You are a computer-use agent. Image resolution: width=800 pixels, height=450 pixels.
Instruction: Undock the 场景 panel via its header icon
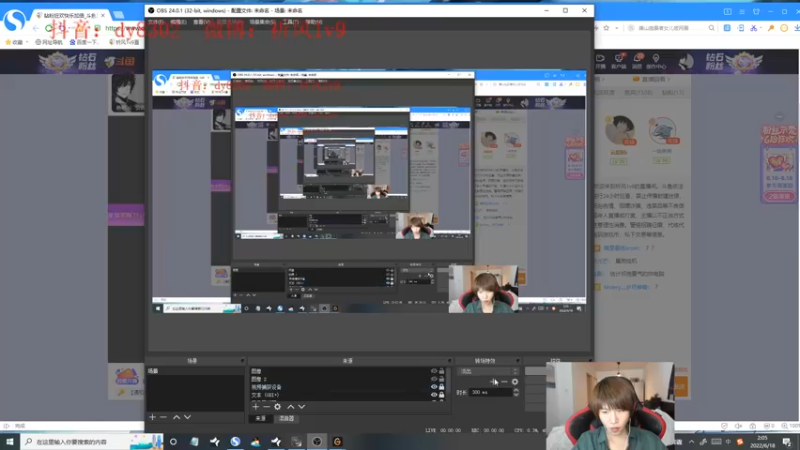[242, 361]
